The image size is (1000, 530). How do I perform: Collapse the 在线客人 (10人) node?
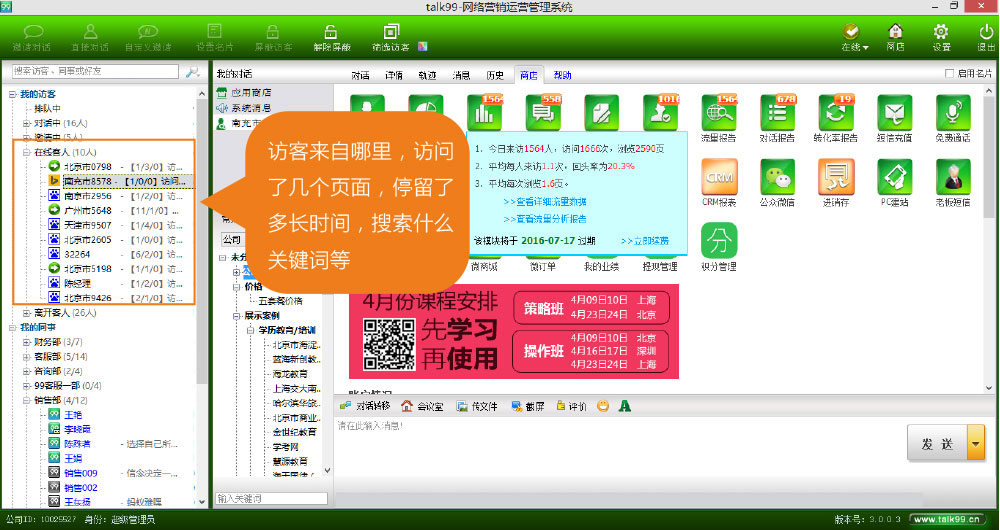[26, 152]
